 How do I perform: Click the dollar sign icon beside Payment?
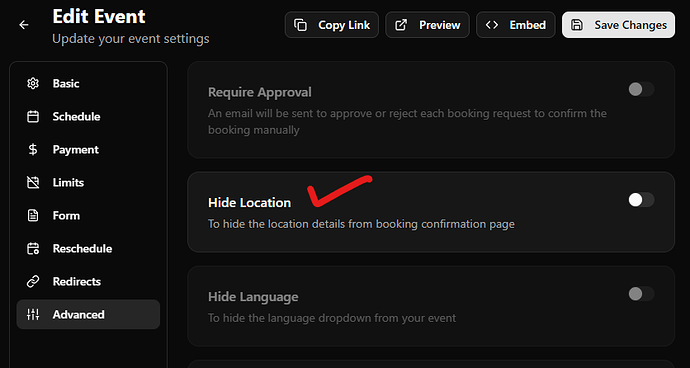pyautogui.click(x=33, y=150)
